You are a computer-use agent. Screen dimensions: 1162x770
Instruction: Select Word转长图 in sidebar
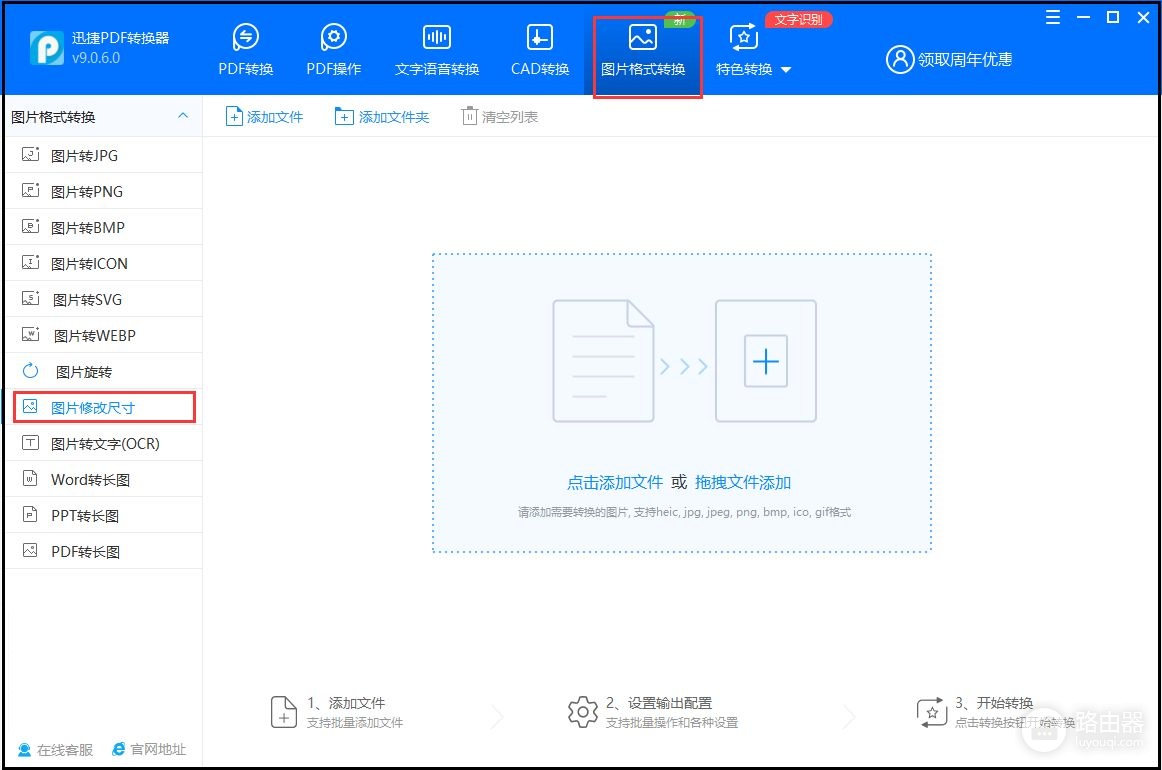coord(104,479)
